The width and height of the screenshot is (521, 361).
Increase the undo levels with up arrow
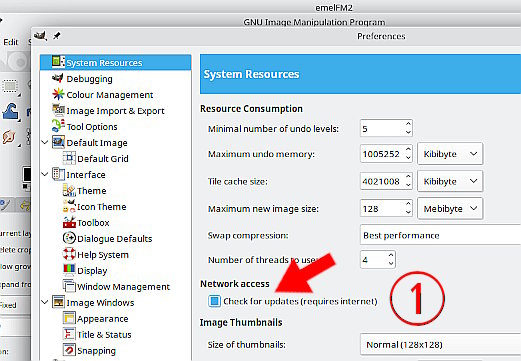coord(408,124)
